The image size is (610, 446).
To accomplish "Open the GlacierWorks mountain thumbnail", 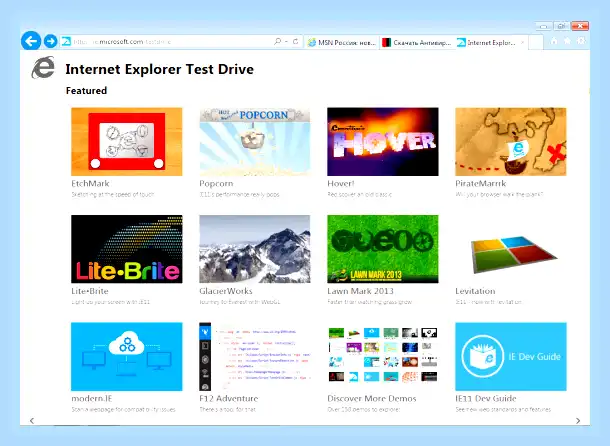I will pyautogui.click(x=255, y=249).
